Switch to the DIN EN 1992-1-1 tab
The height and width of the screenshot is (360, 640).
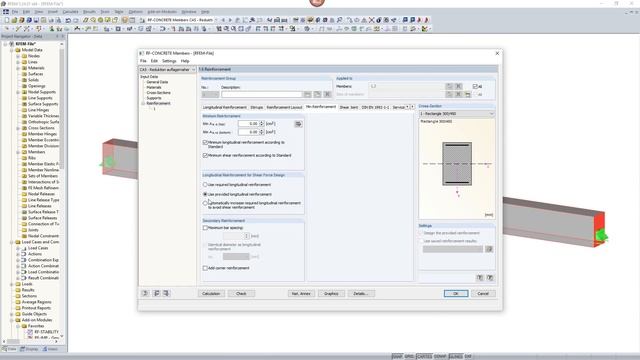(375, 107)
